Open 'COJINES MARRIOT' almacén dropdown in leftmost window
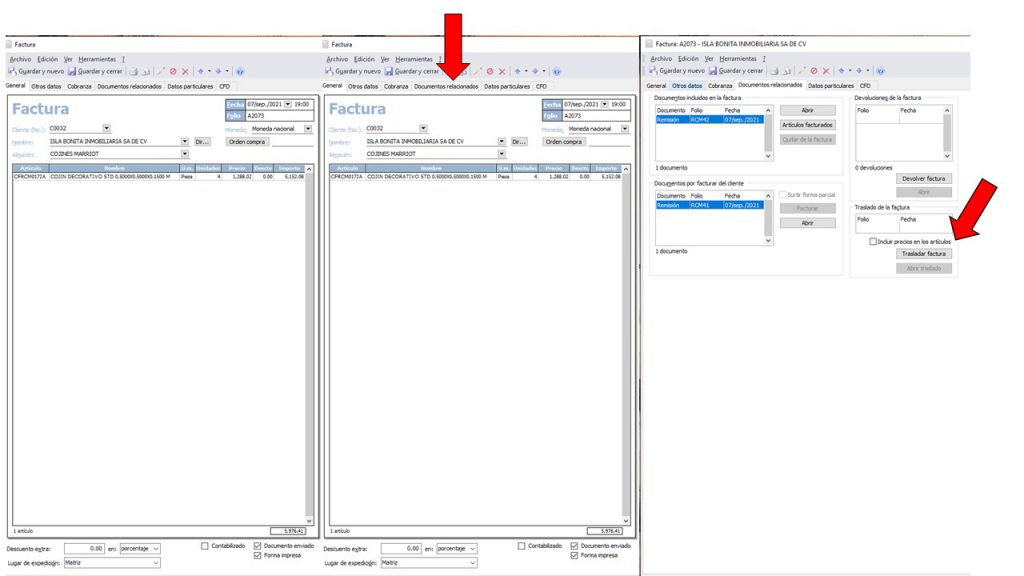 [185, 154]
